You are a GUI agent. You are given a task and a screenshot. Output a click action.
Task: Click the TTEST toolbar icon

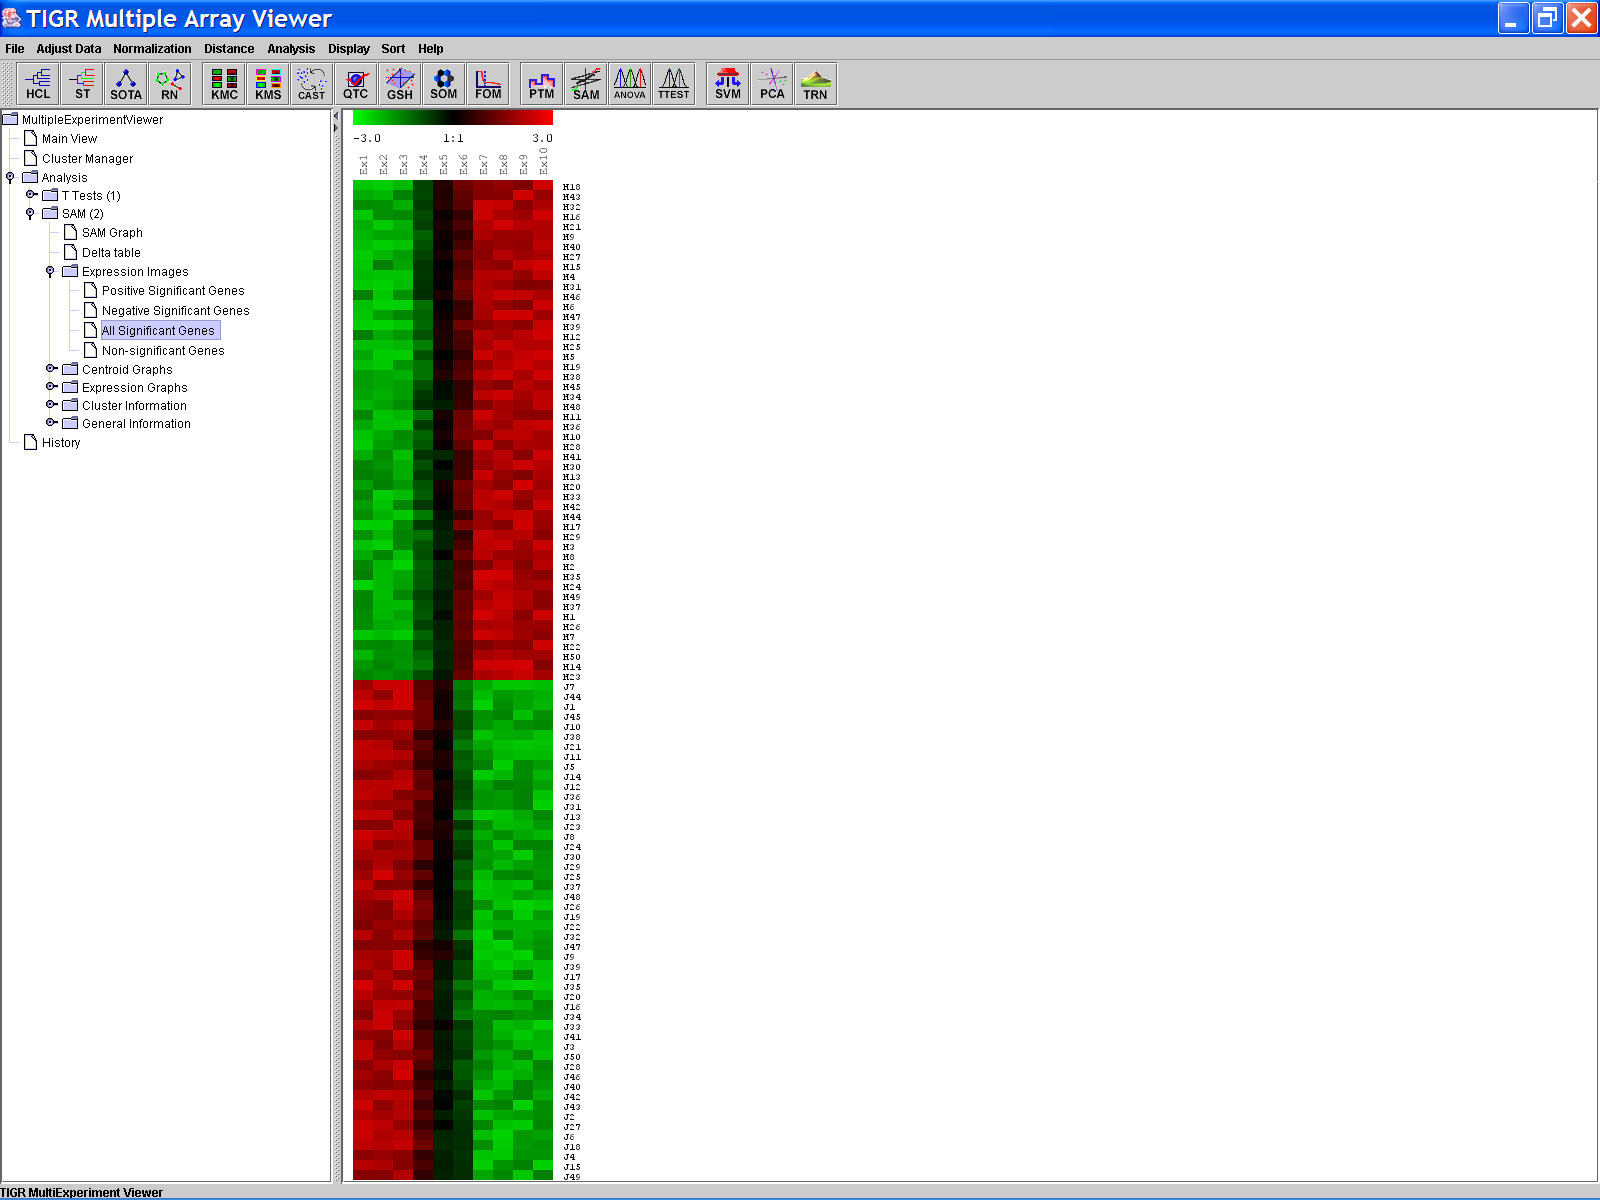(x=673, y=84)
